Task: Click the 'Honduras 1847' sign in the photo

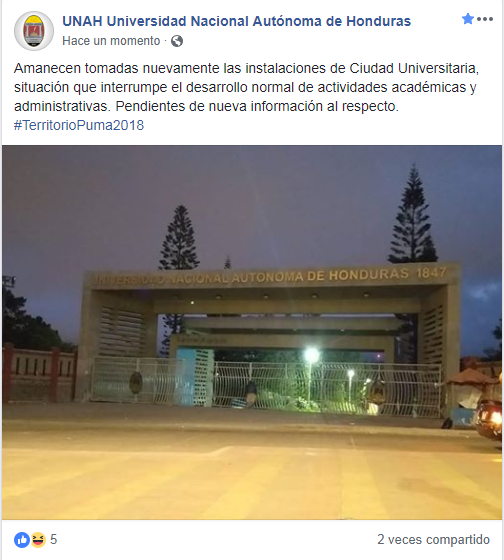Action: pos(387,274)
